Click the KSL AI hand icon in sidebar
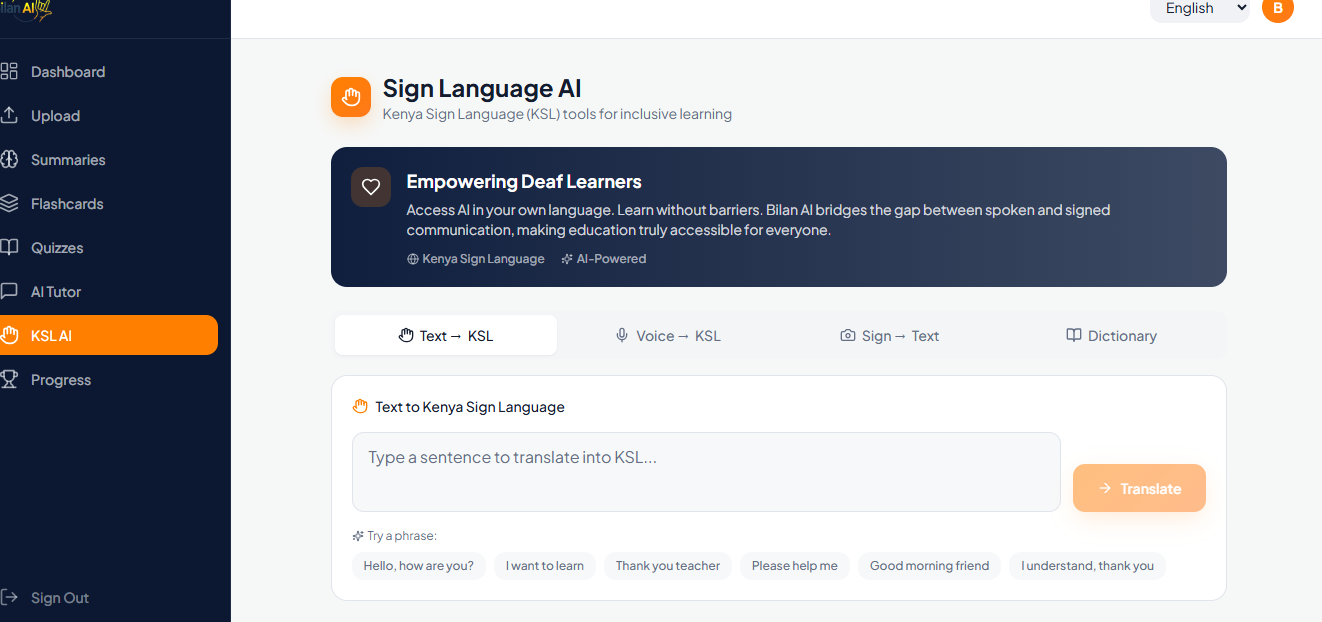This screenshot has width=1322, height=622. pyautogui.click(x=9, y=335)
